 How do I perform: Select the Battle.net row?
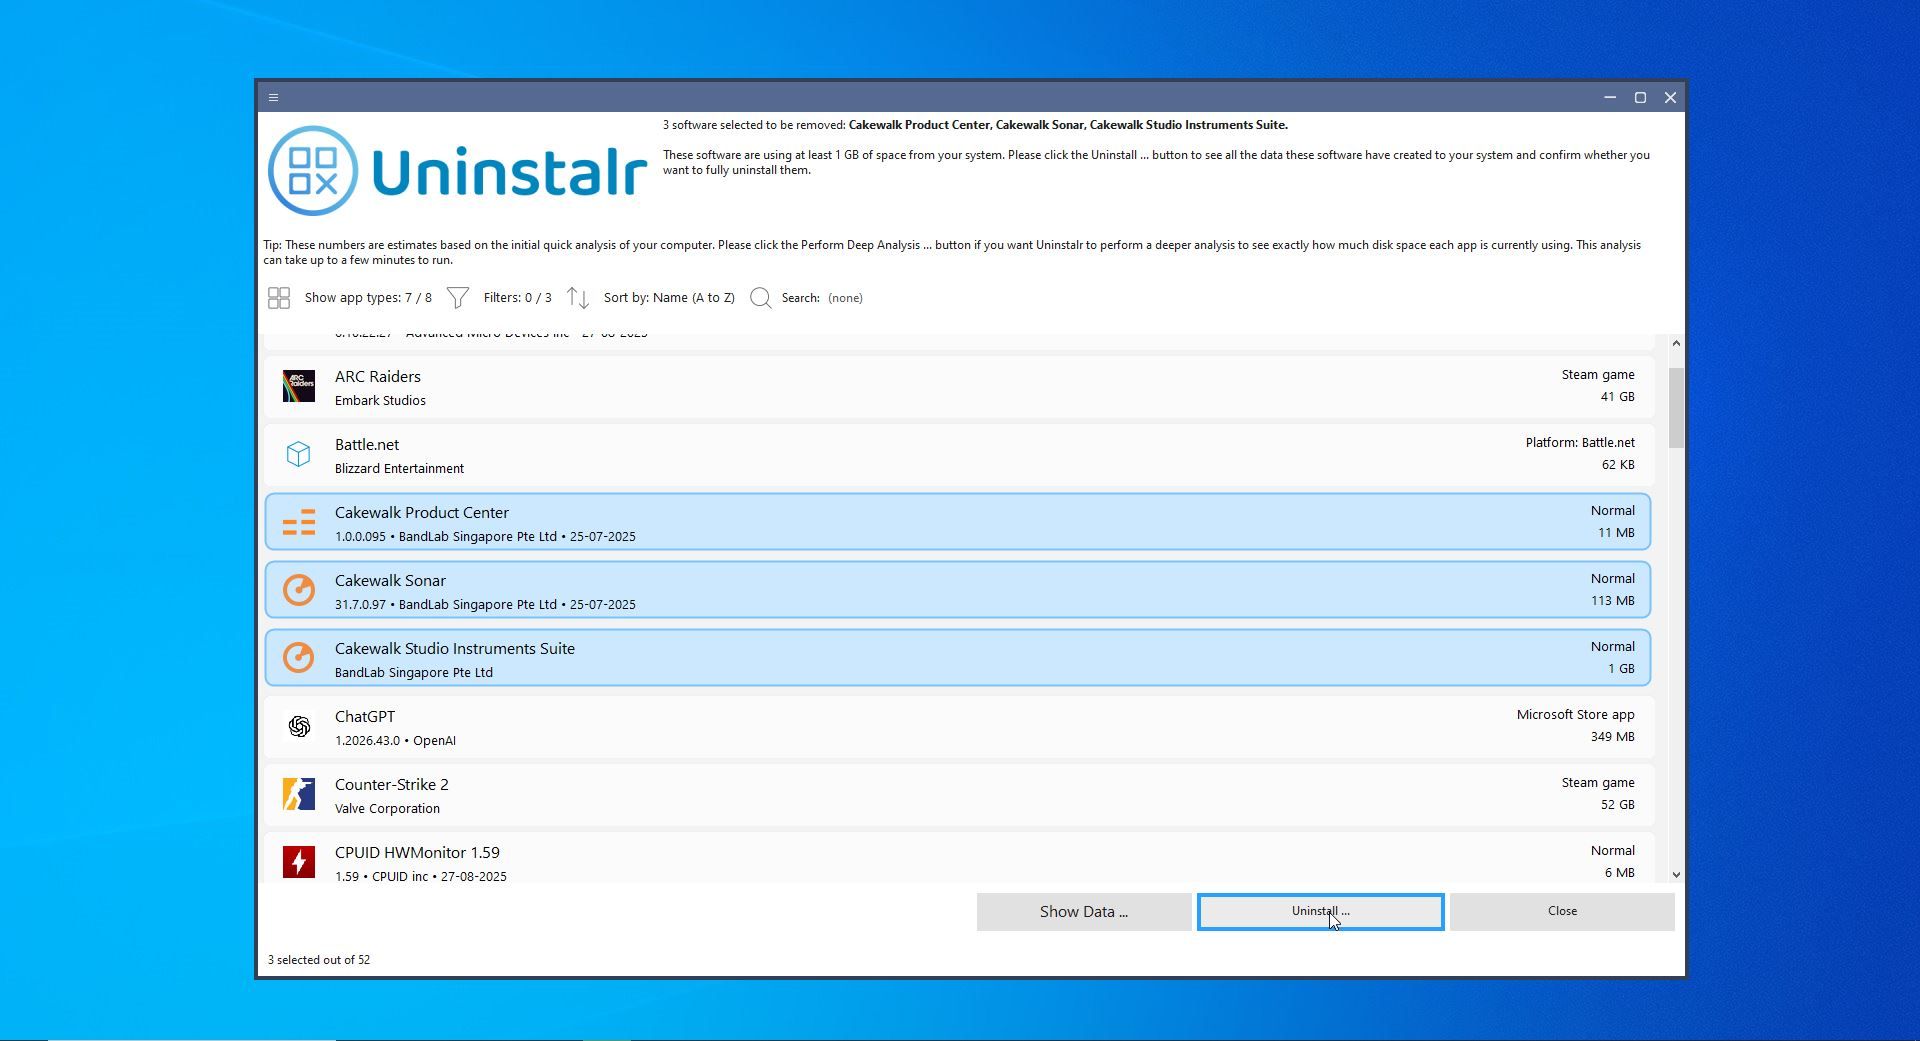(x=958, y=454)
